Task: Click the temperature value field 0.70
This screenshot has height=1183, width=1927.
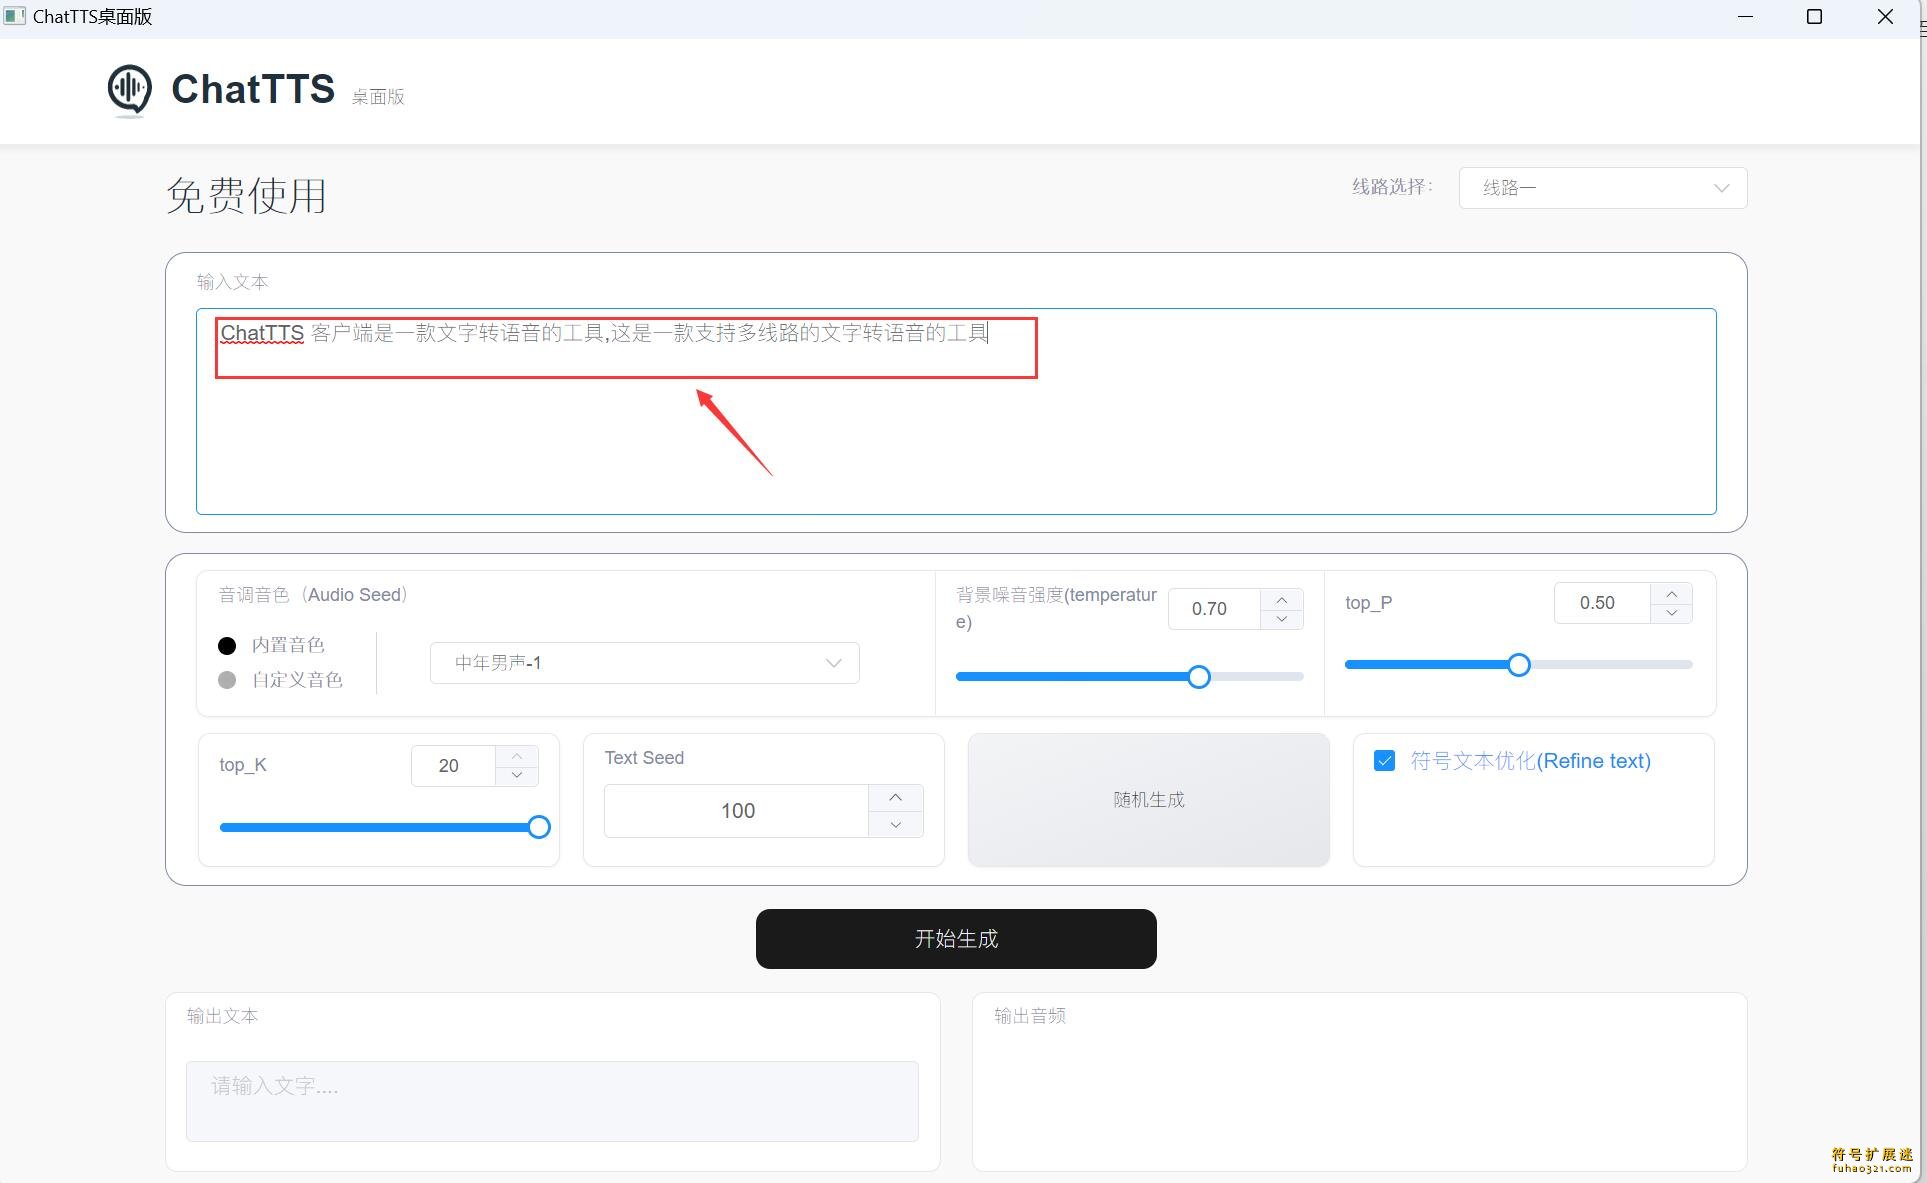Action: tap(1214, 609)
